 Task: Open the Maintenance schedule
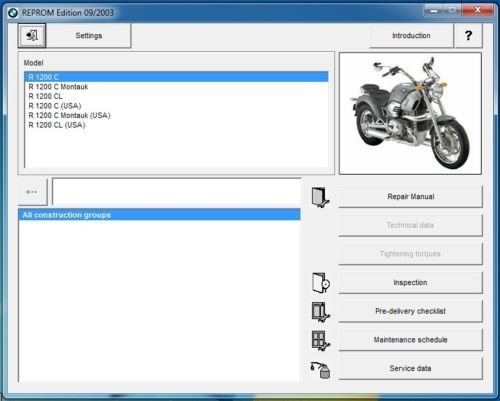(411, 340)
